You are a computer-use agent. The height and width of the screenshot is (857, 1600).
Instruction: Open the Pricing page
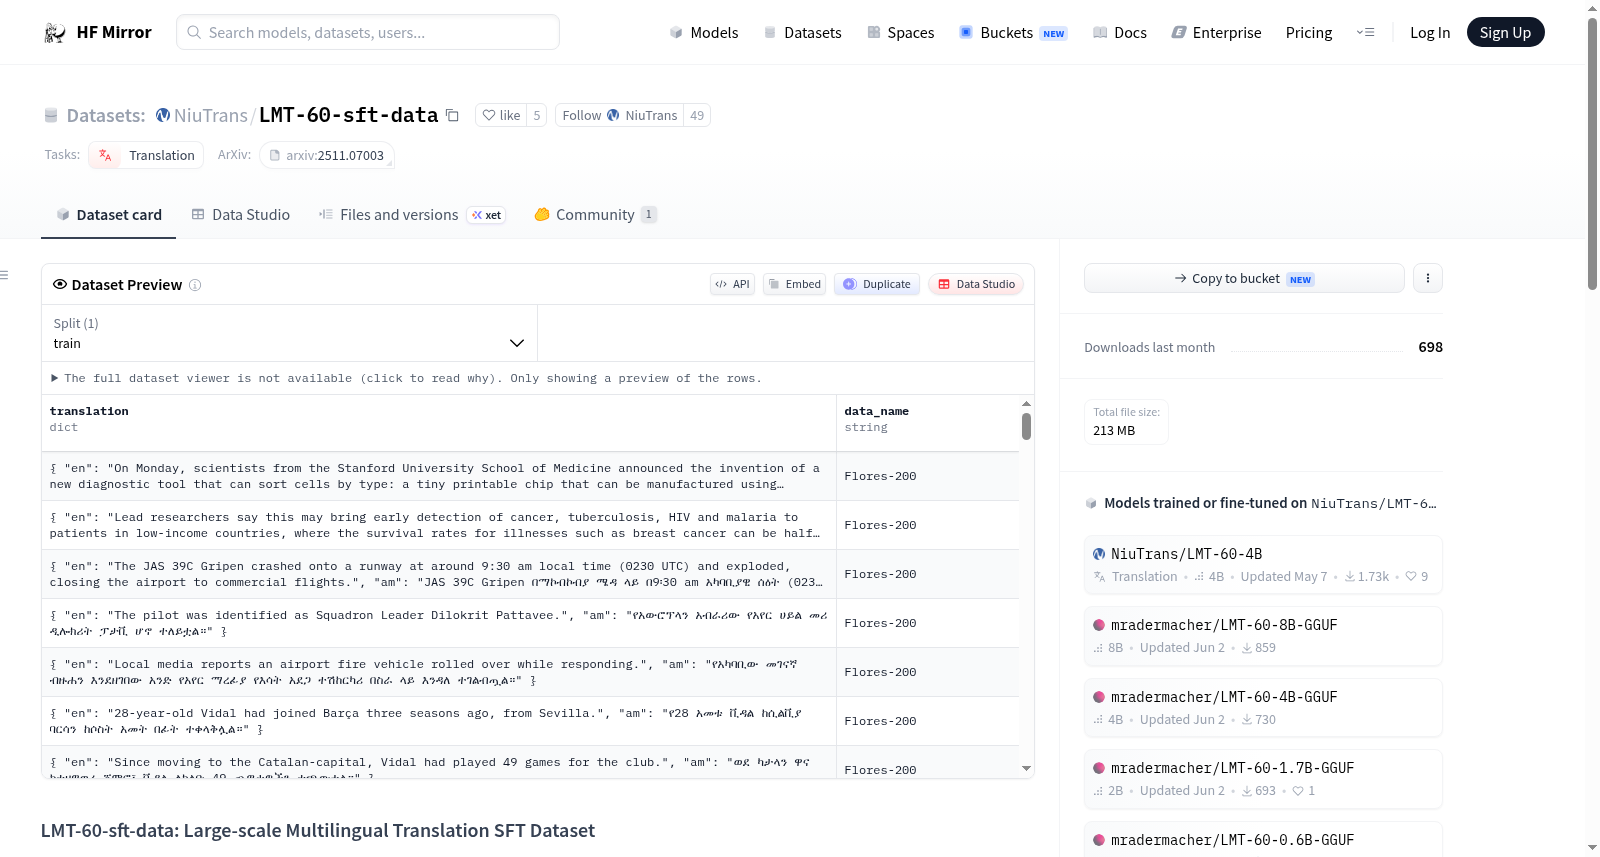pyautogui.click(x=1309, y=32)
